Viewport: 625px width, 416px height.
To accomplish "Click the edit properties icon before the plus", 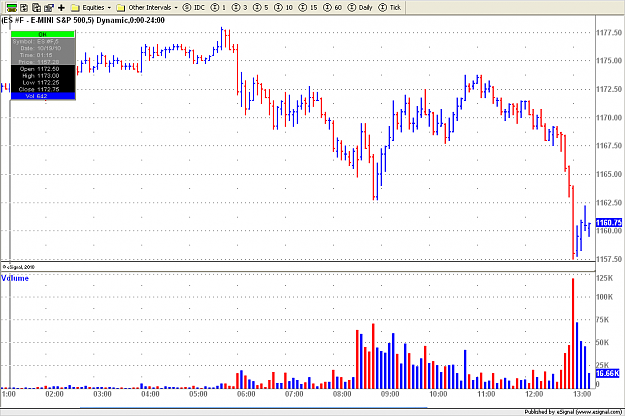I will (x=49, y=7).
